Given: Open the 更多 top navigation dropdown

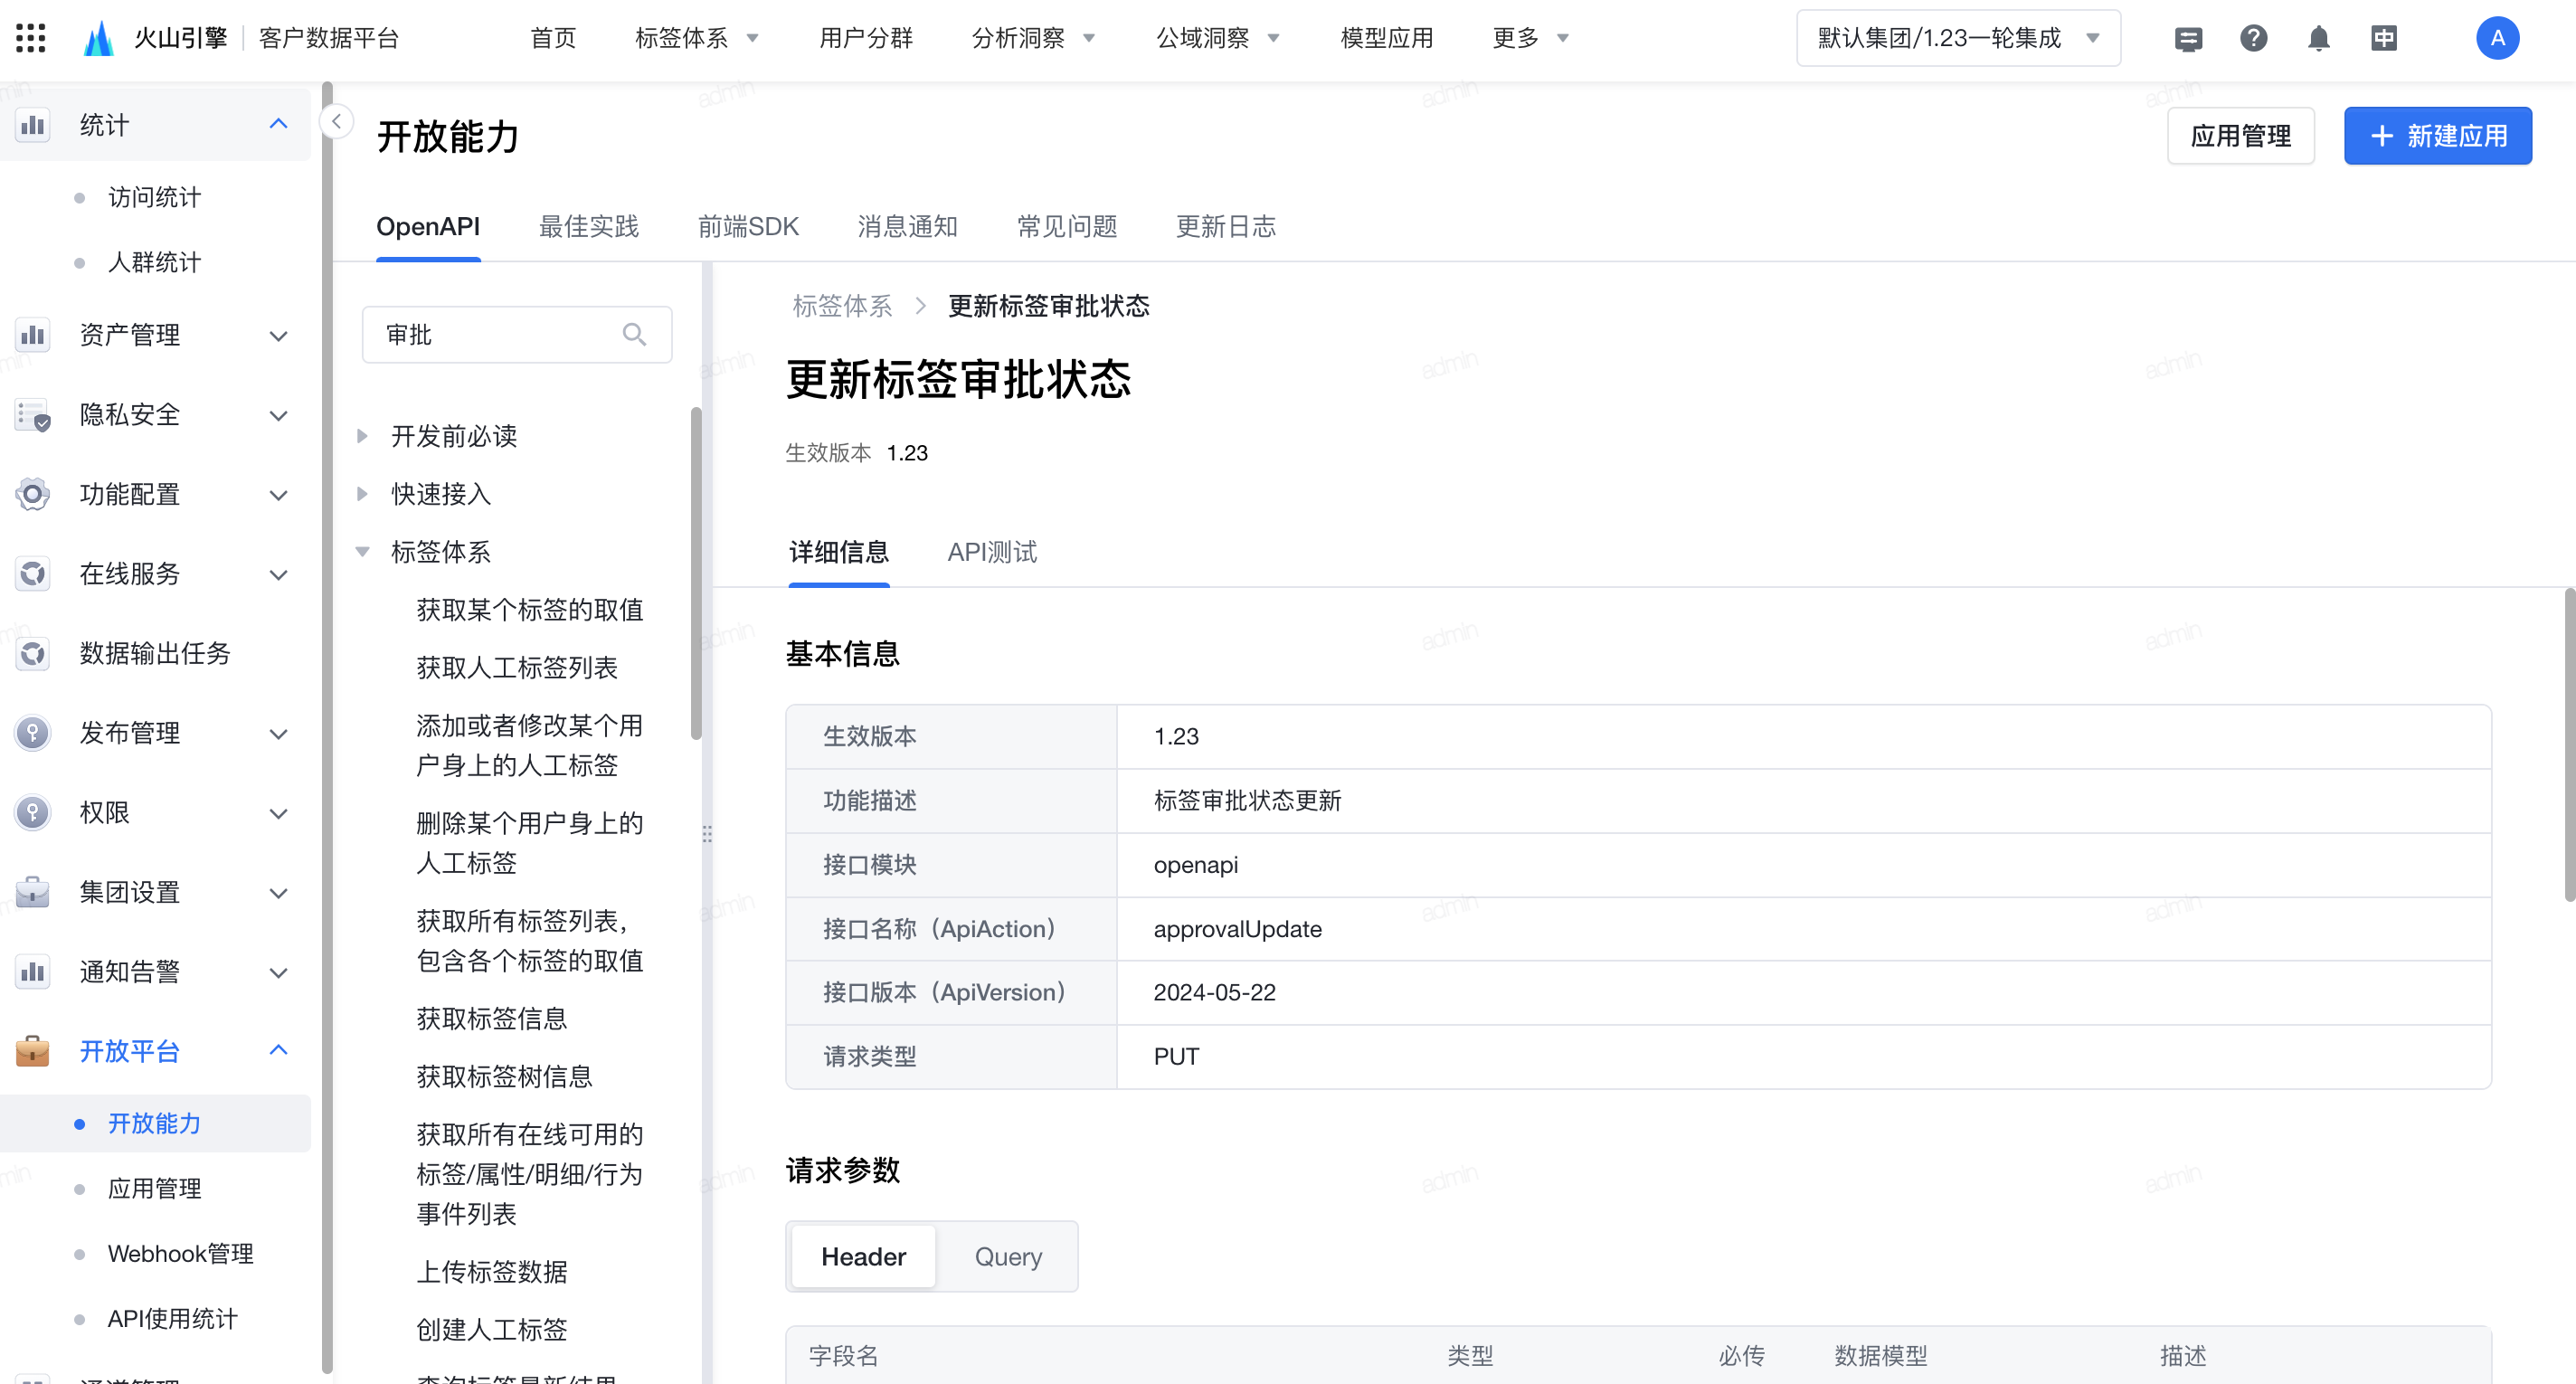Looking at the screenshot, I should point(1531,38).
